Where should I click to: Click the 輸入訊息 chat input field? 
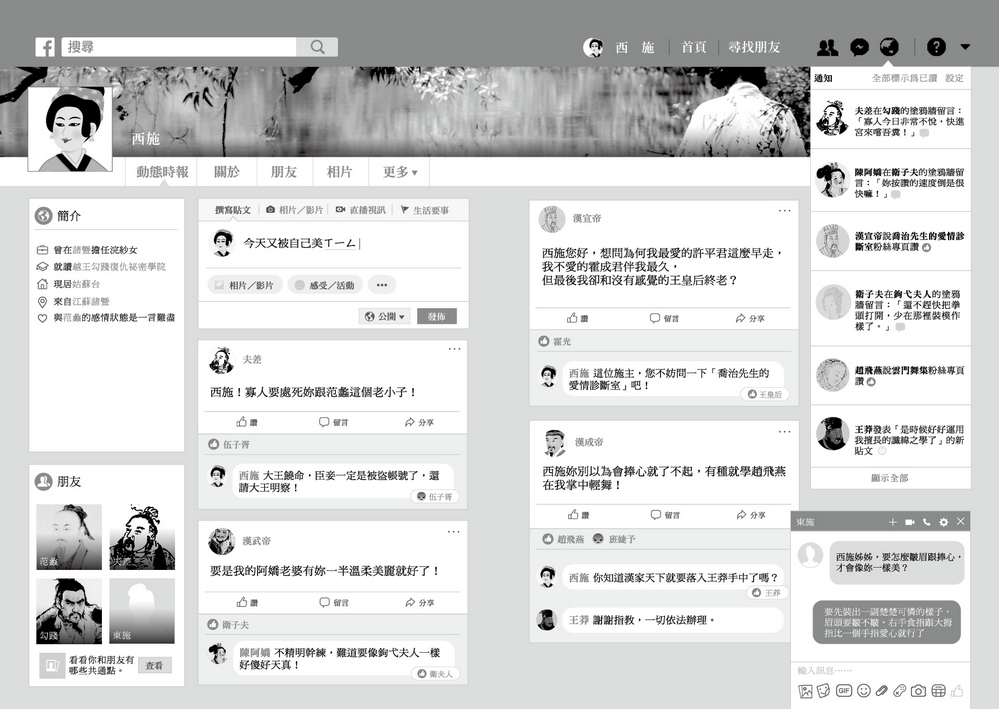(x=880, y=670)
